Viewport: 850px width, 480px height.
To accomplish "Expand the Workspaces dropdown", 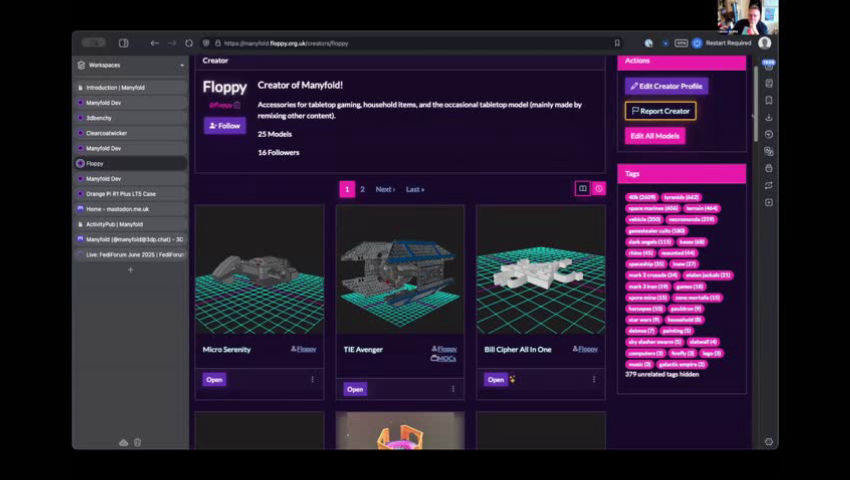I will pos(182,65).
